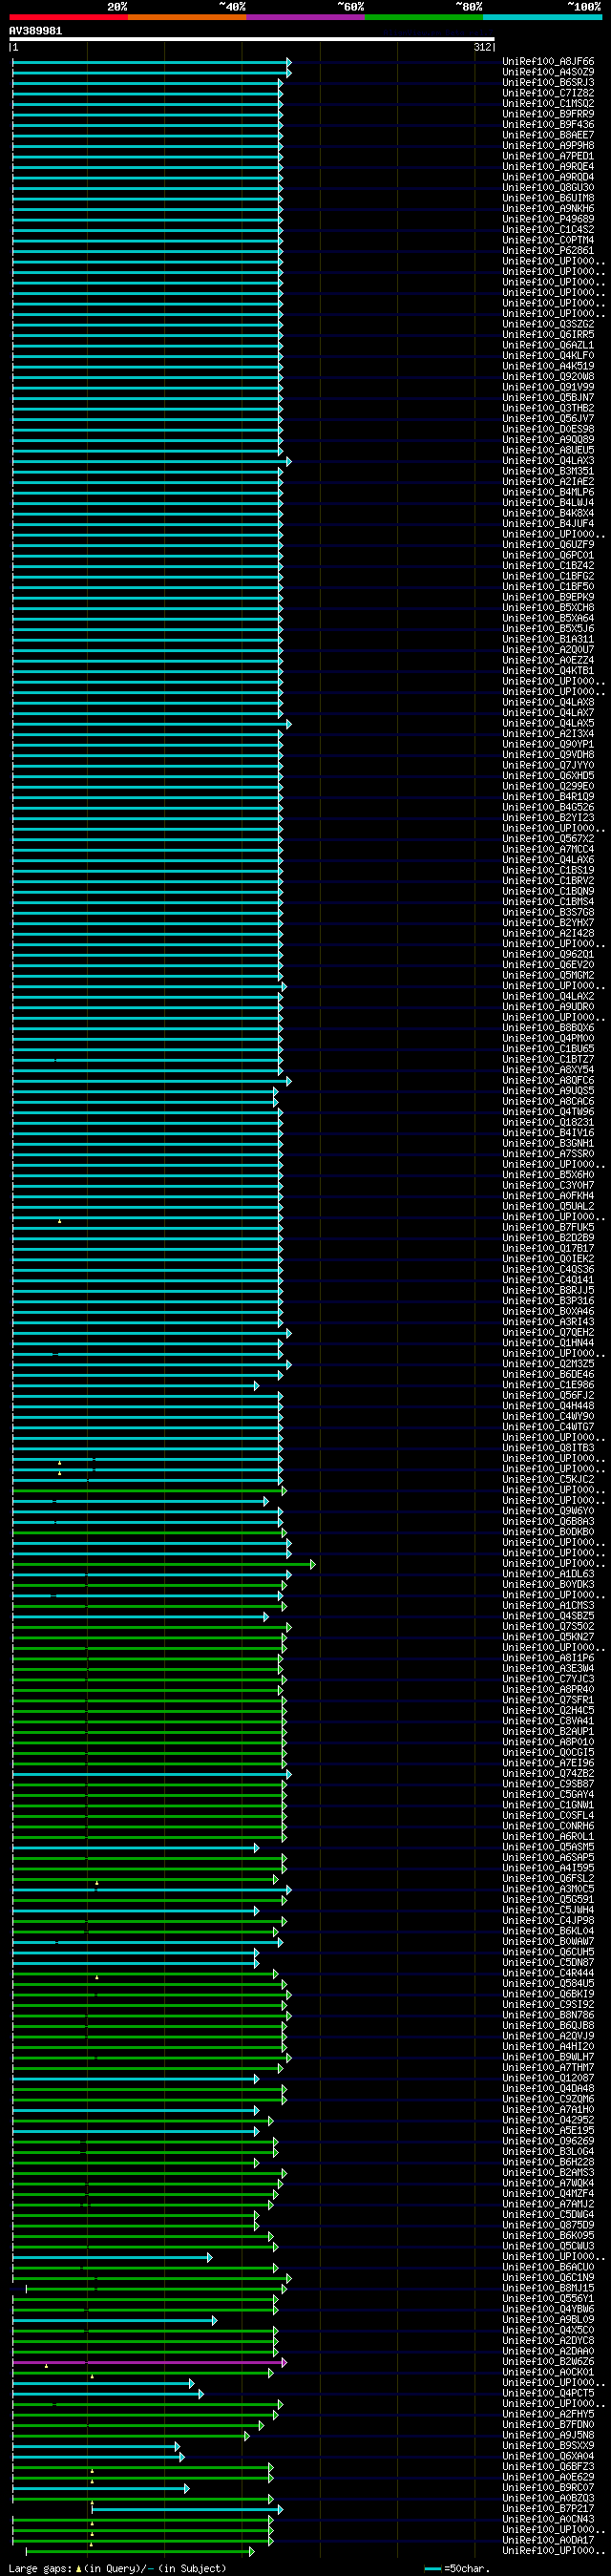Click hit label UniRef100_A1DL63
This screenshot has height=2576, width=611.
click(548, 1574)
